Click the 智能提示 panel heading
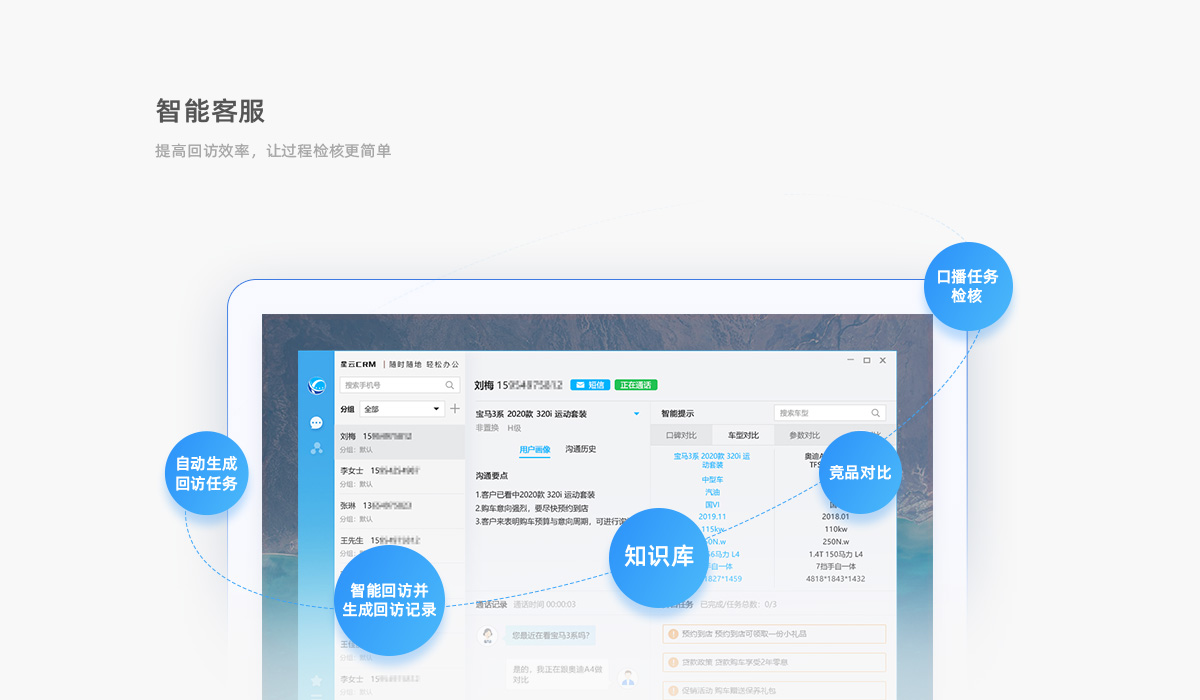 point(677,413)
